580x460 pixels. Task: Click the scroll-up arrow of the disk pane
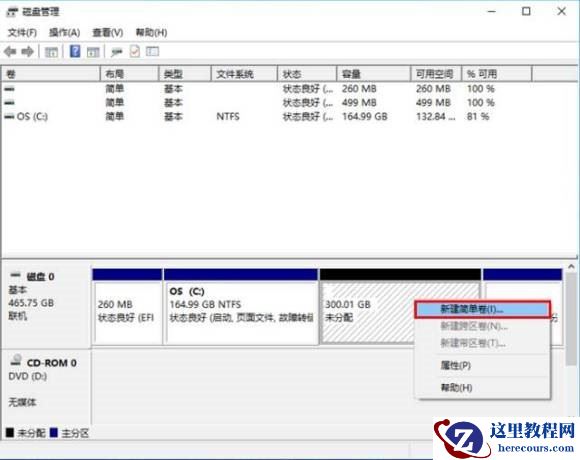coord(571,267)
